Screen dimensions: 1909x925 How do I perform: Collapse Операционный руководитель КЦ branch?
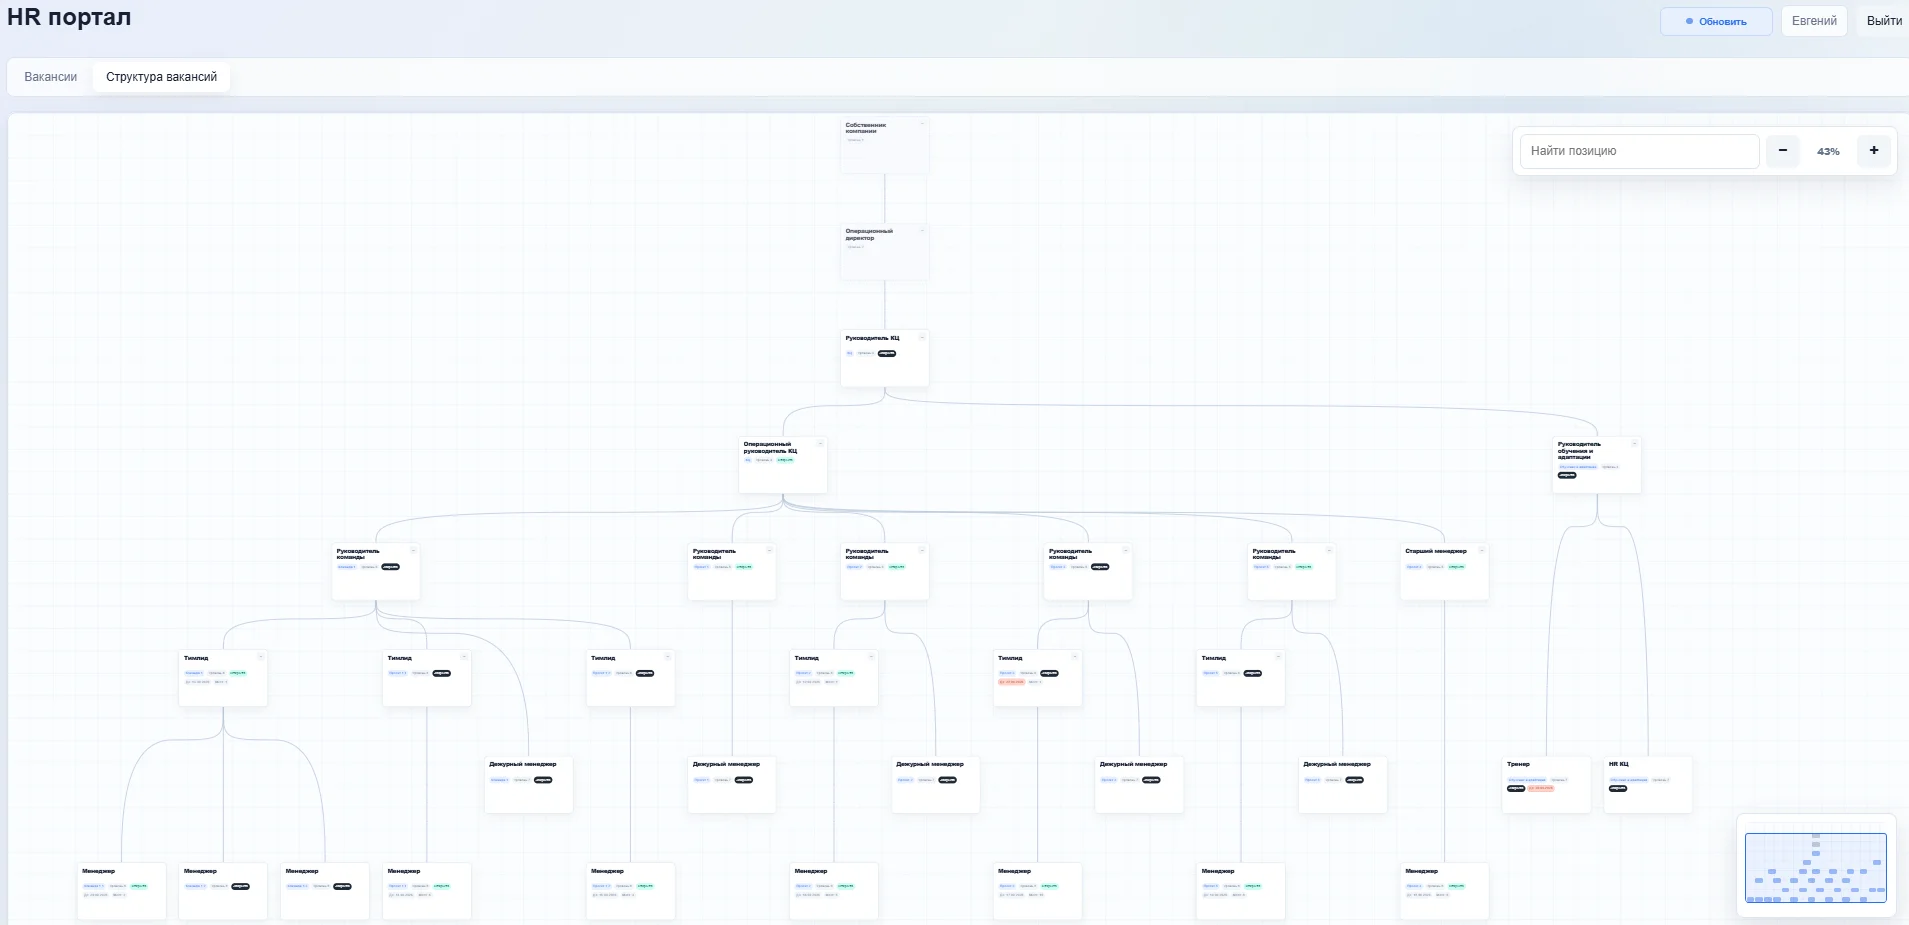820,444
